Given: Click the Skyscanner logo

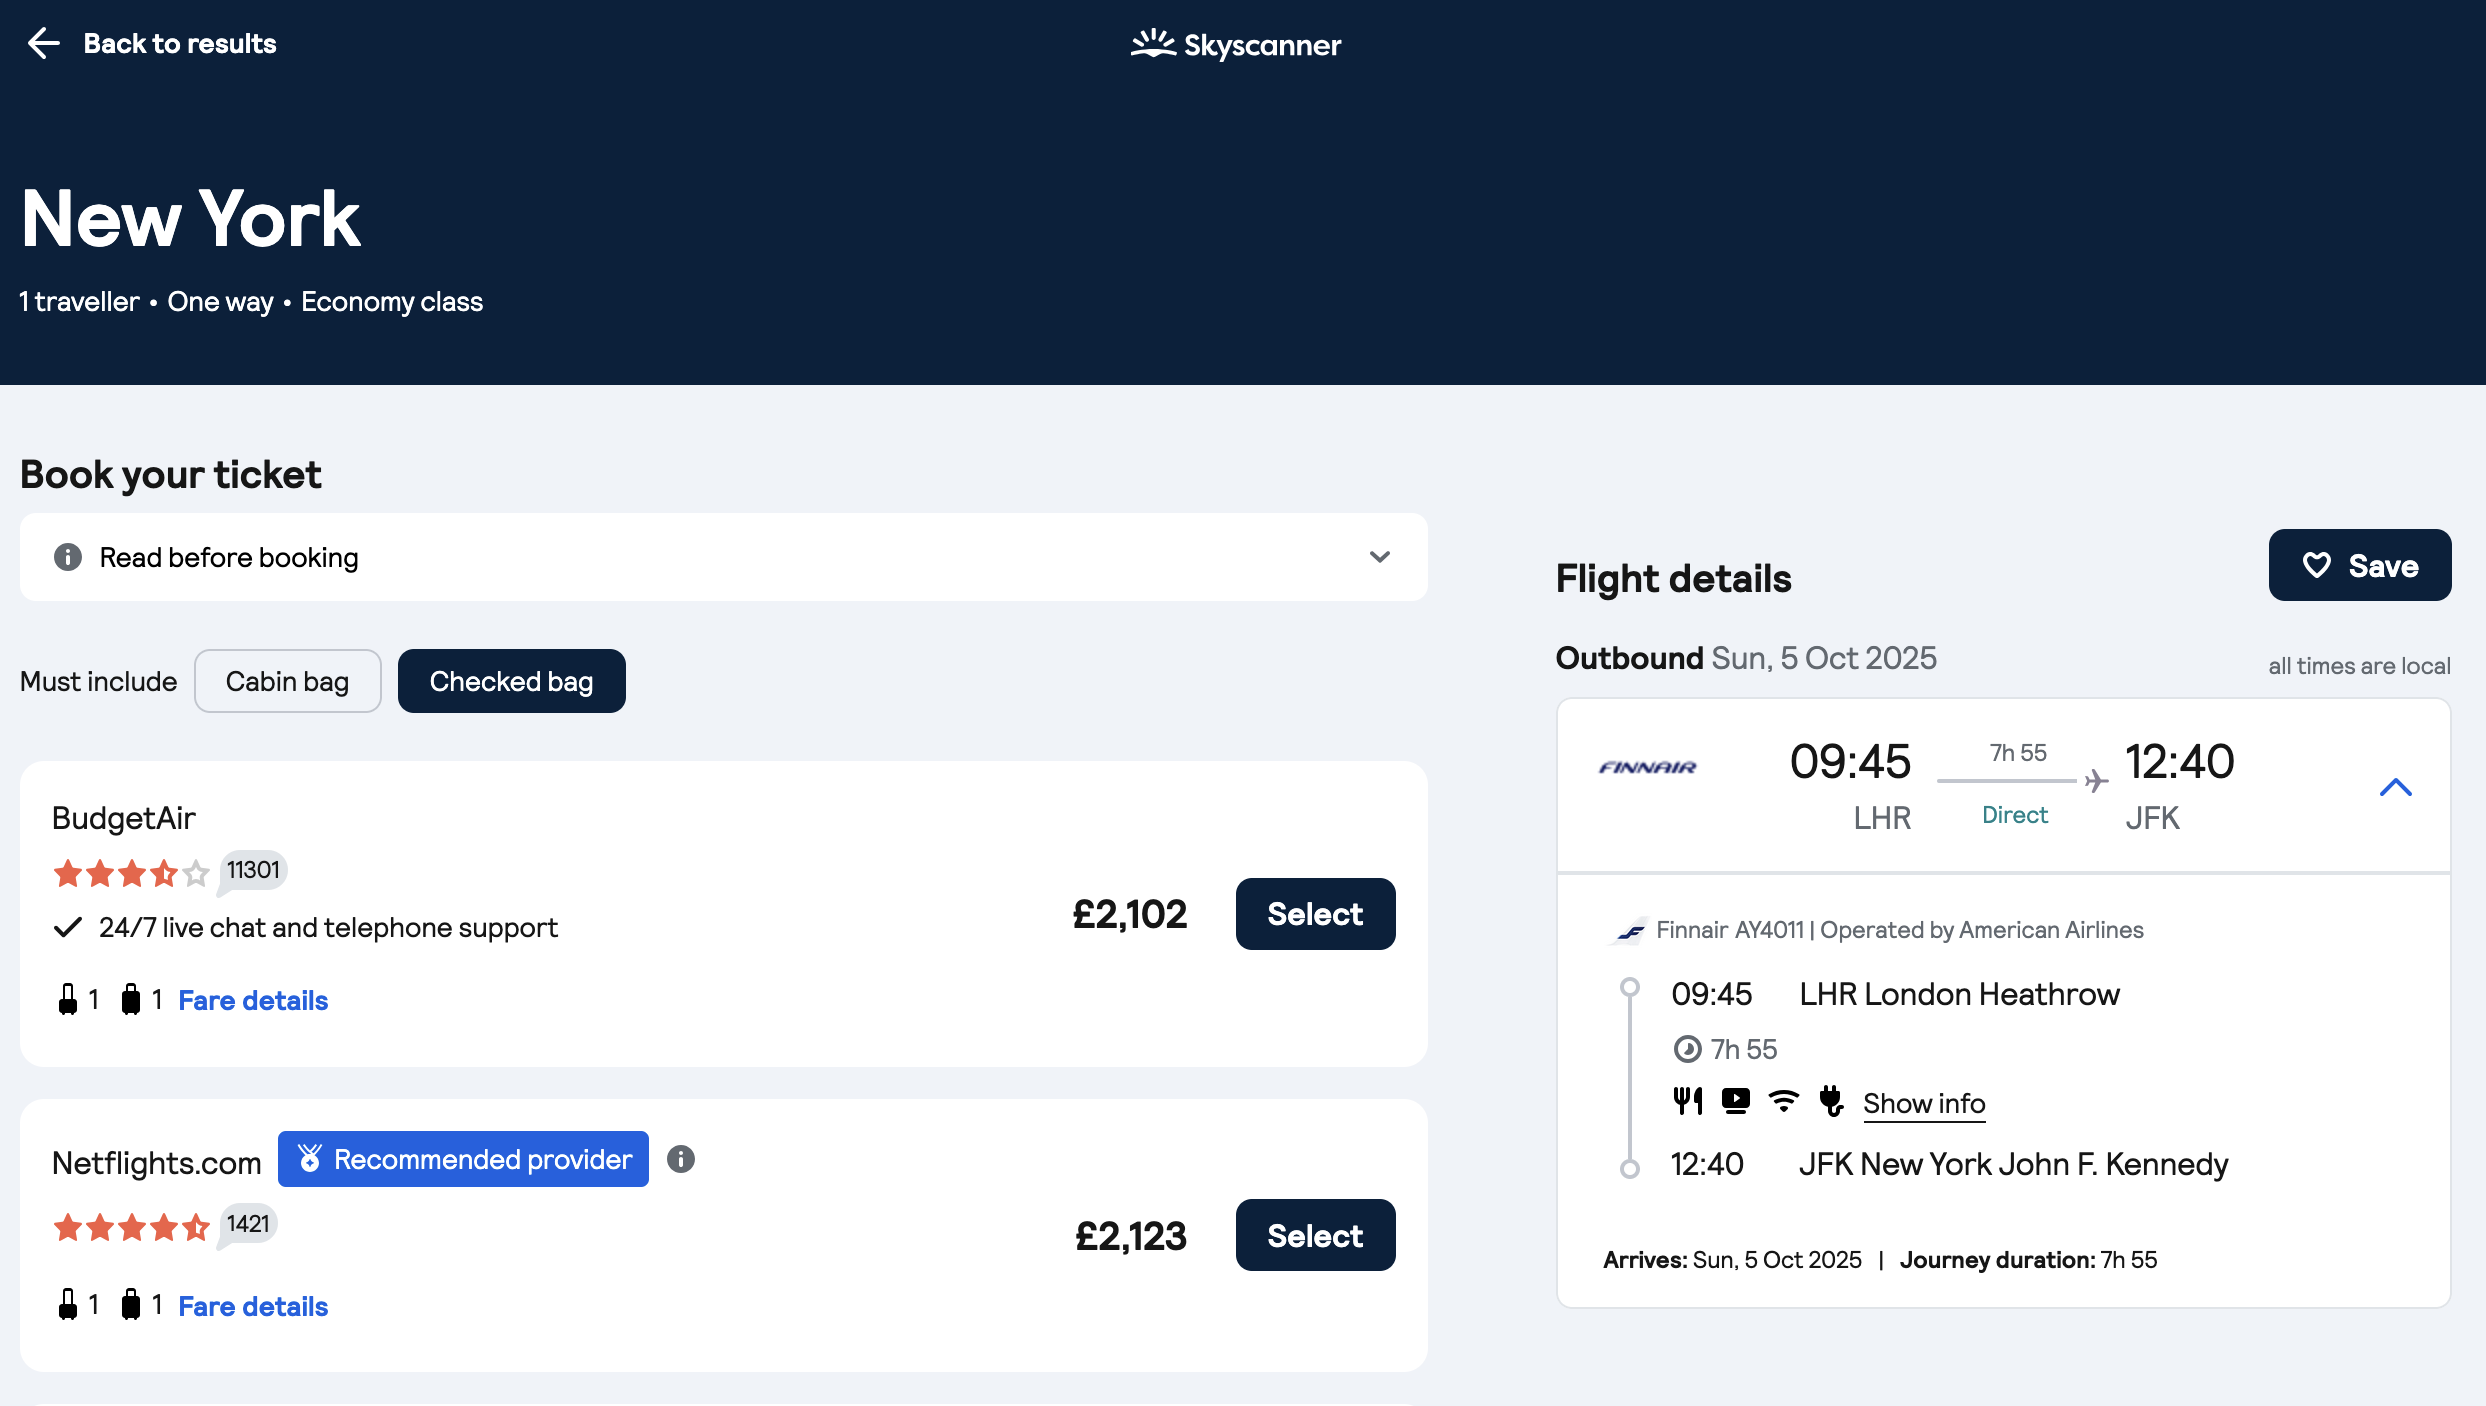Looking at the screenshot, I should tap(1236, 45).
